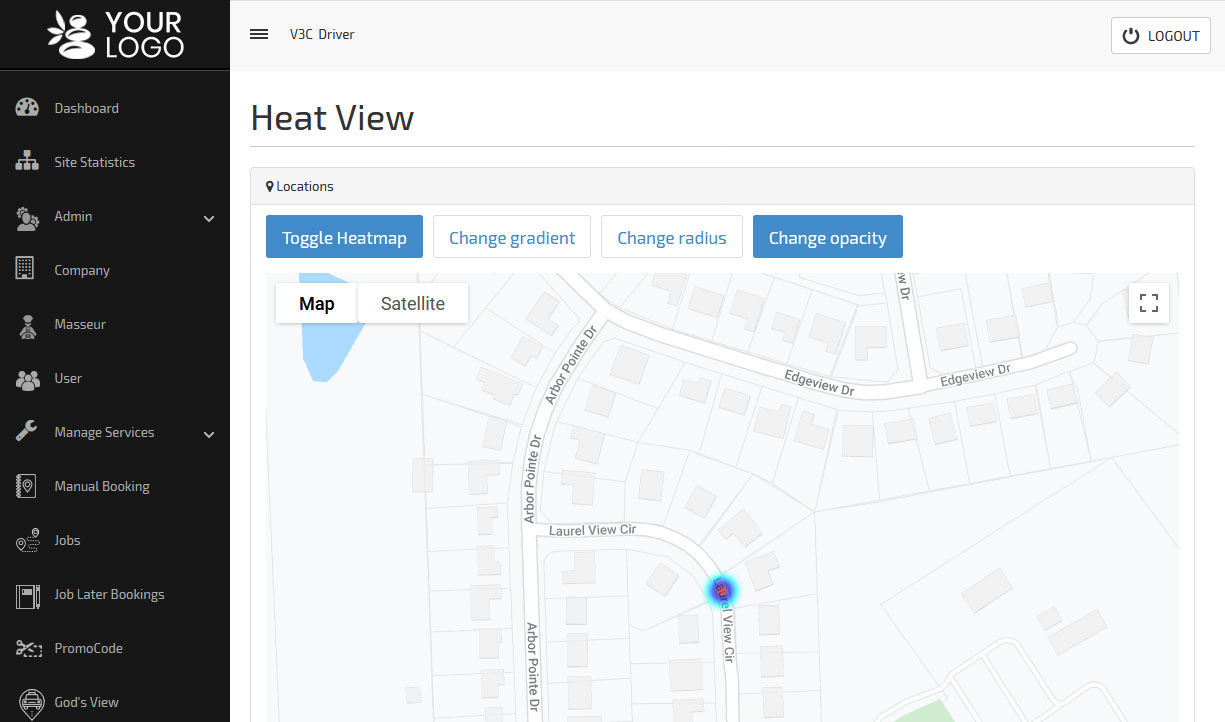Click the God's View car pin icon

coord(32,703)
